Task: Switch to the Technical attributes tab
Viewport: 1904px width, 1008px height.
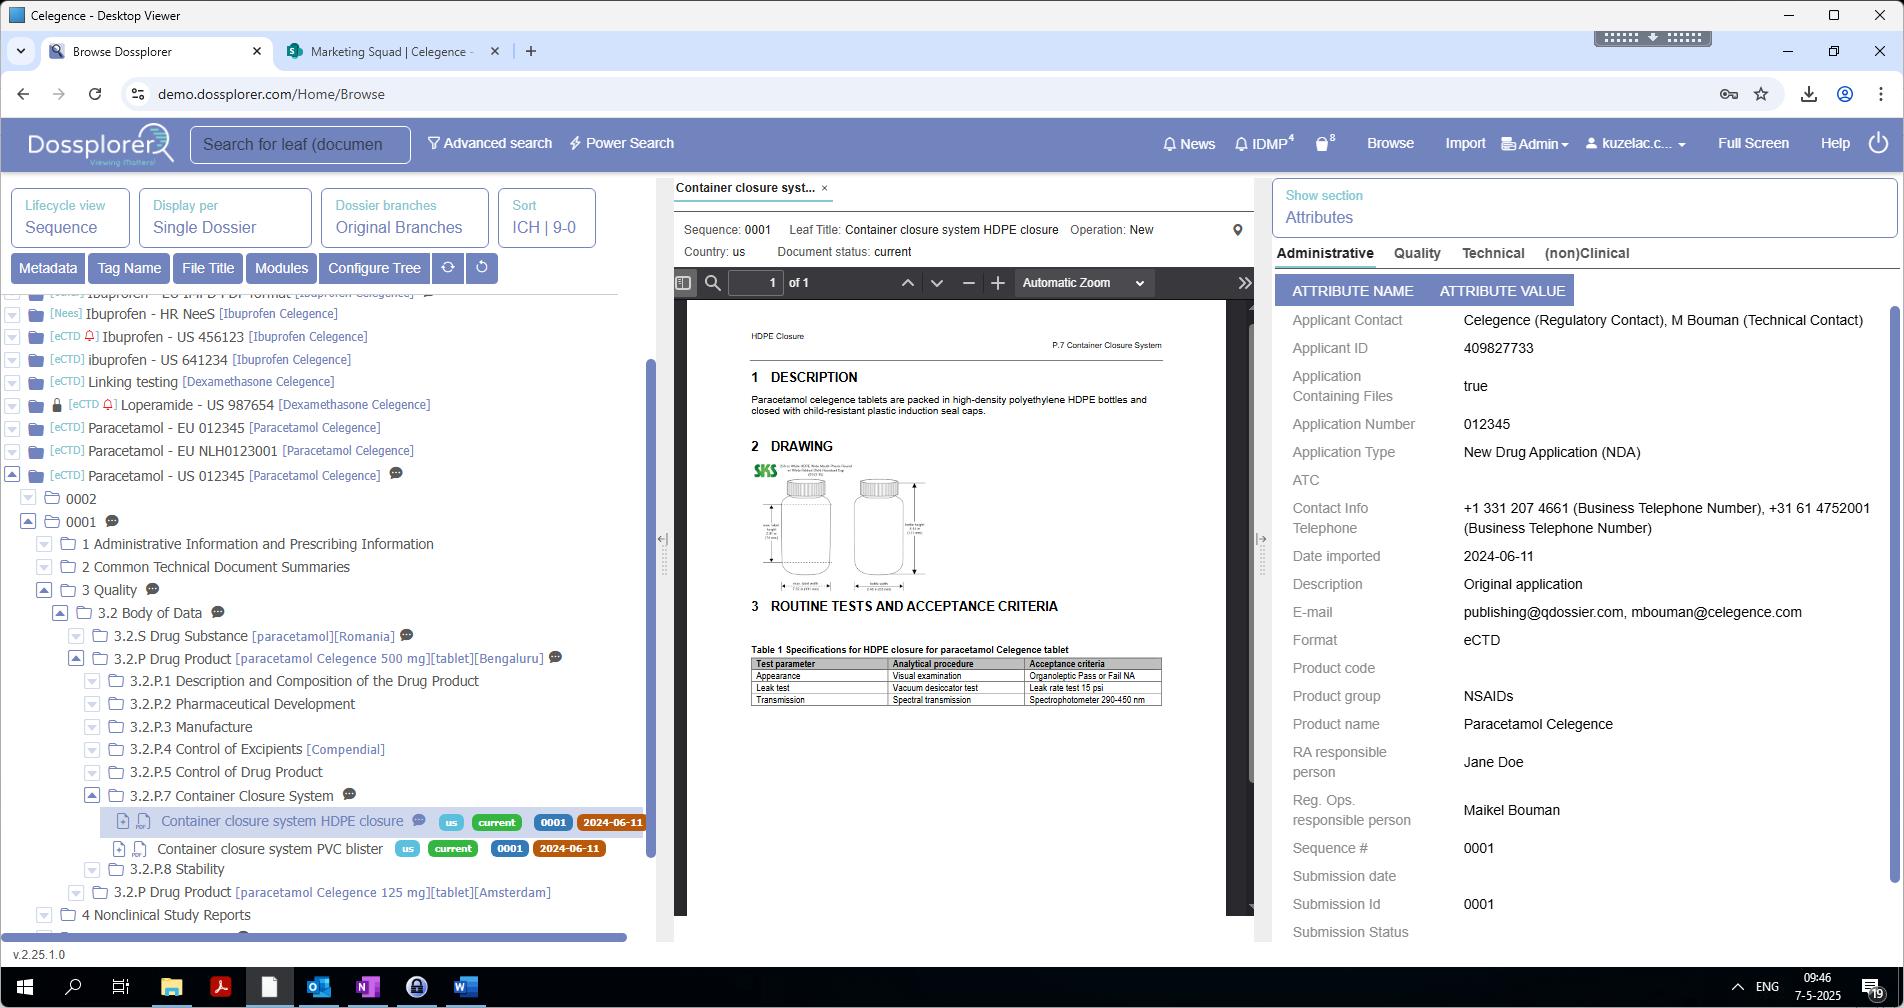Action: click(x=1493, y=253)
